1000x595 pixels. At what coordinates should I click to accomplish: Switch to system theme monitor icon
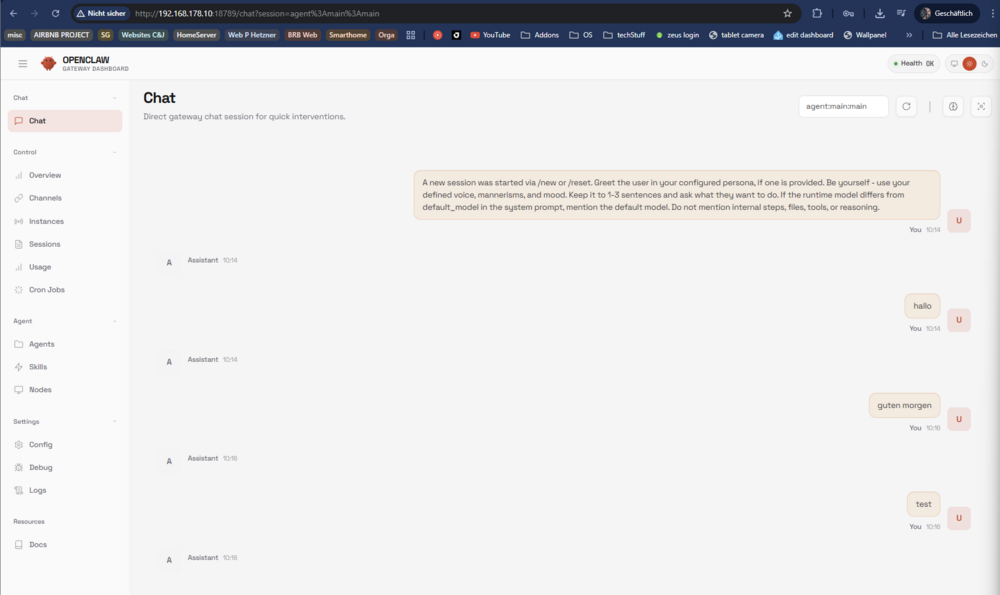(x=954, y=63)
